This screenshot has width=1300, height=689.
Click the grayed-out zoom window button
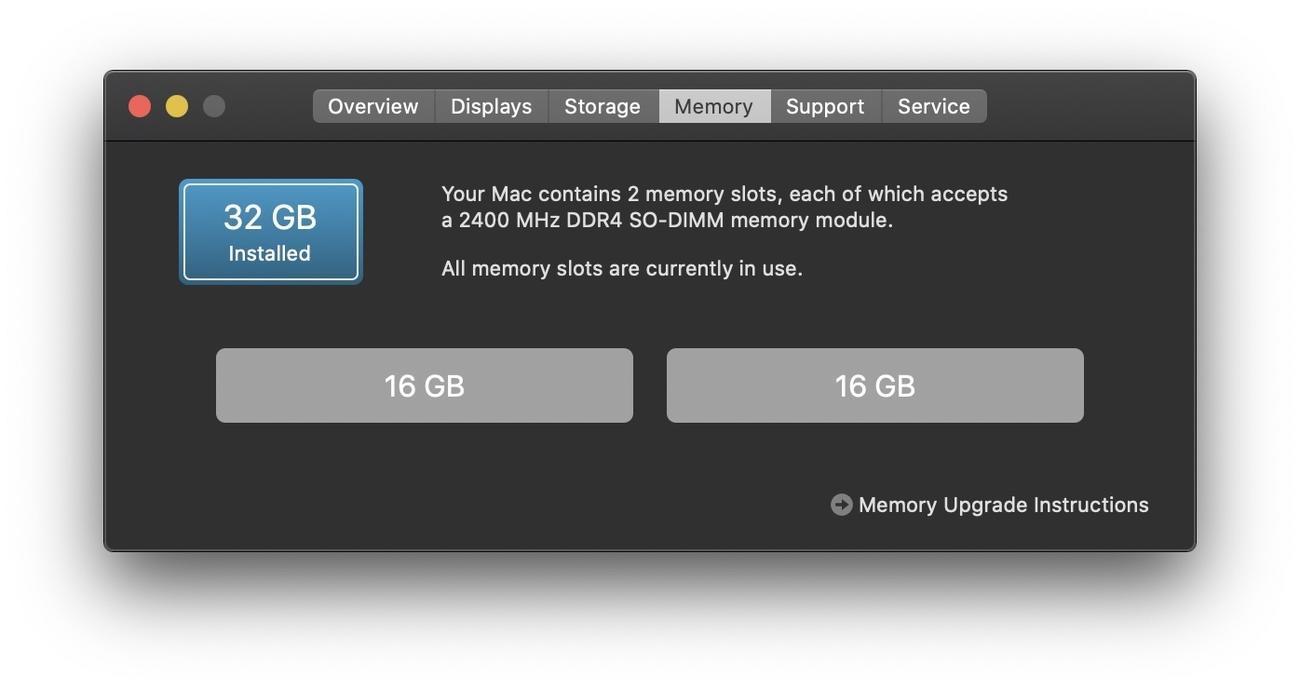point(214,106)
